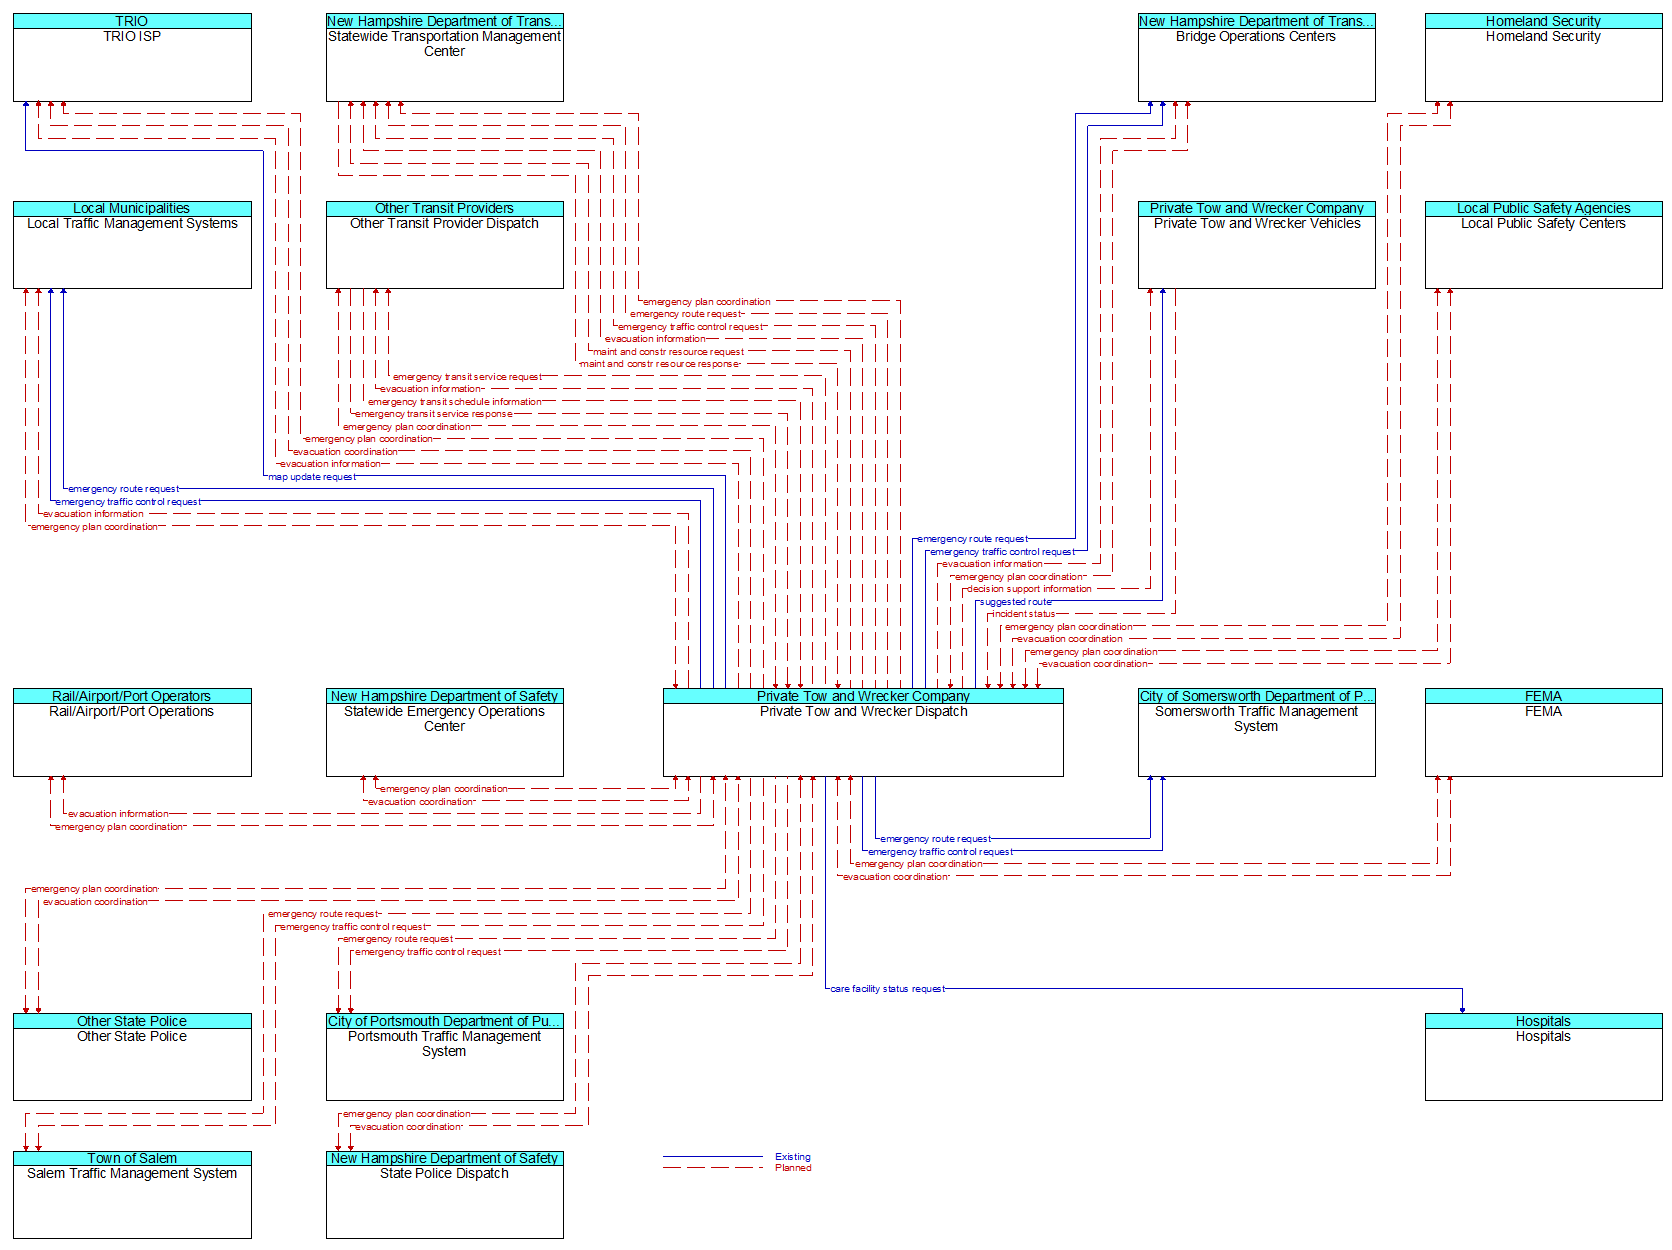This screenshot has width=1672, height=1250.
Task: Open the Bridge Operations Centers node
Action: pos(1256,58)
